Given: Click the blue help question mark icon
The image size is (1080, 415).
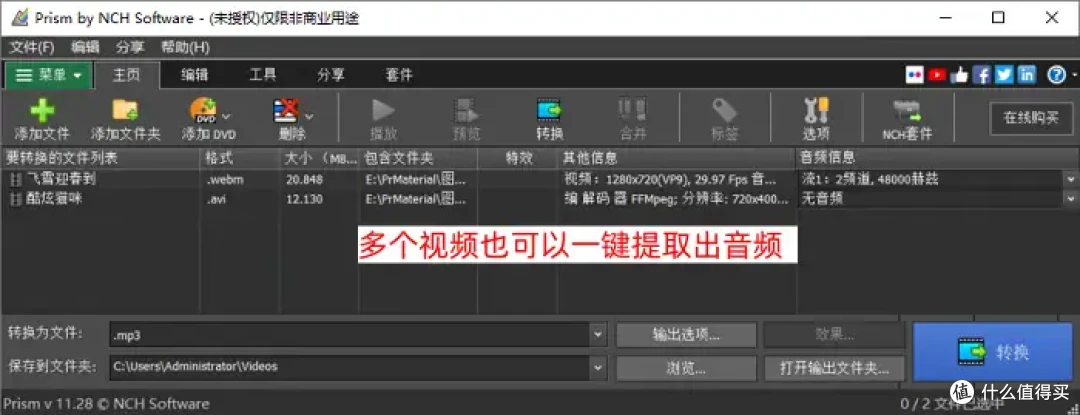Looking at the screenshot, I should coord(1057,75).
